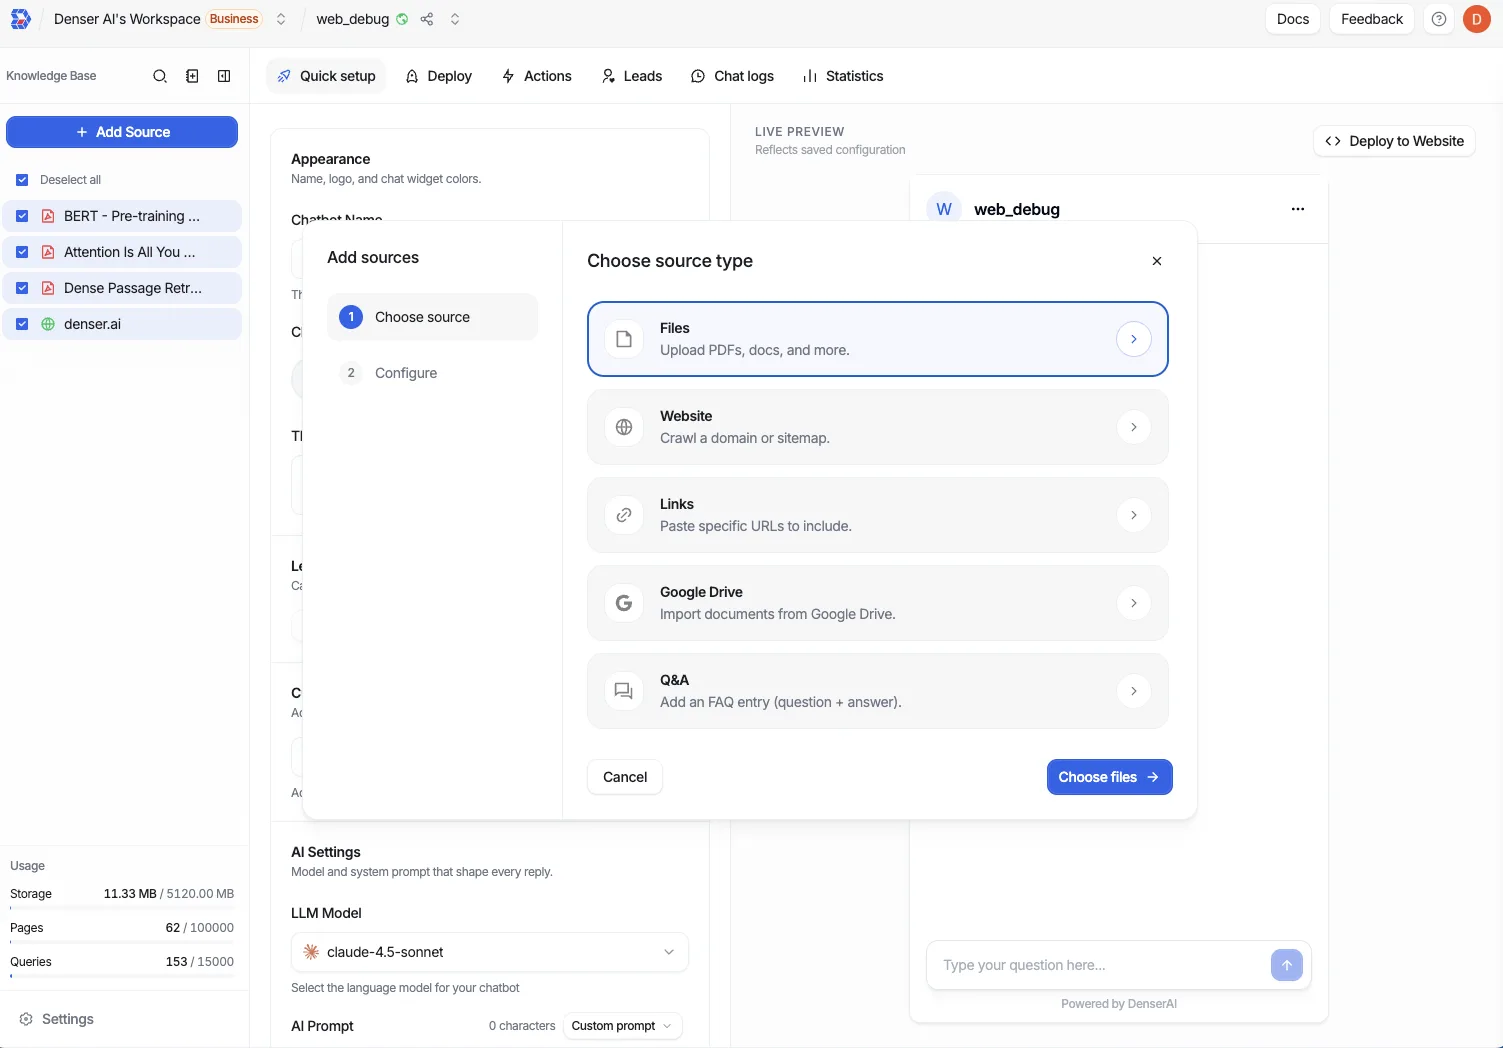Expand the Google Drive option arrow

[1134, 603]
